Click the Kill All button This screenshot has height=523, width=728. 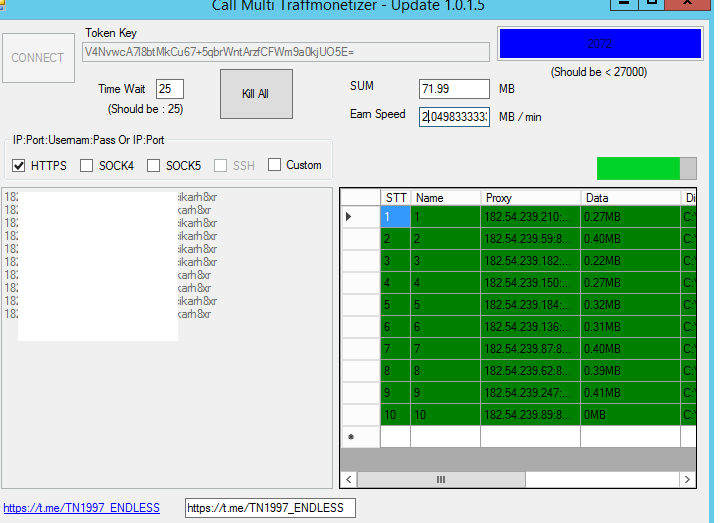click(256, 94)
